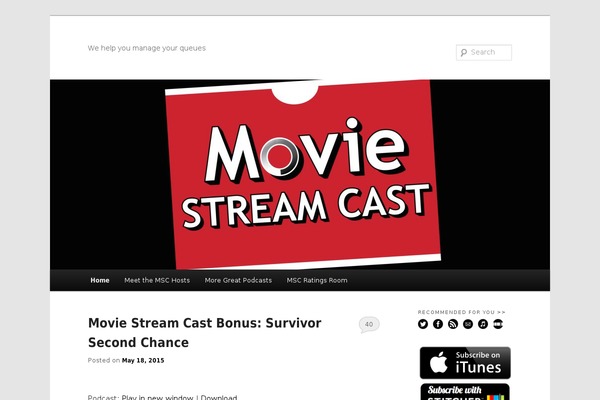Click the podcast Download link

[x=219, y=397]
